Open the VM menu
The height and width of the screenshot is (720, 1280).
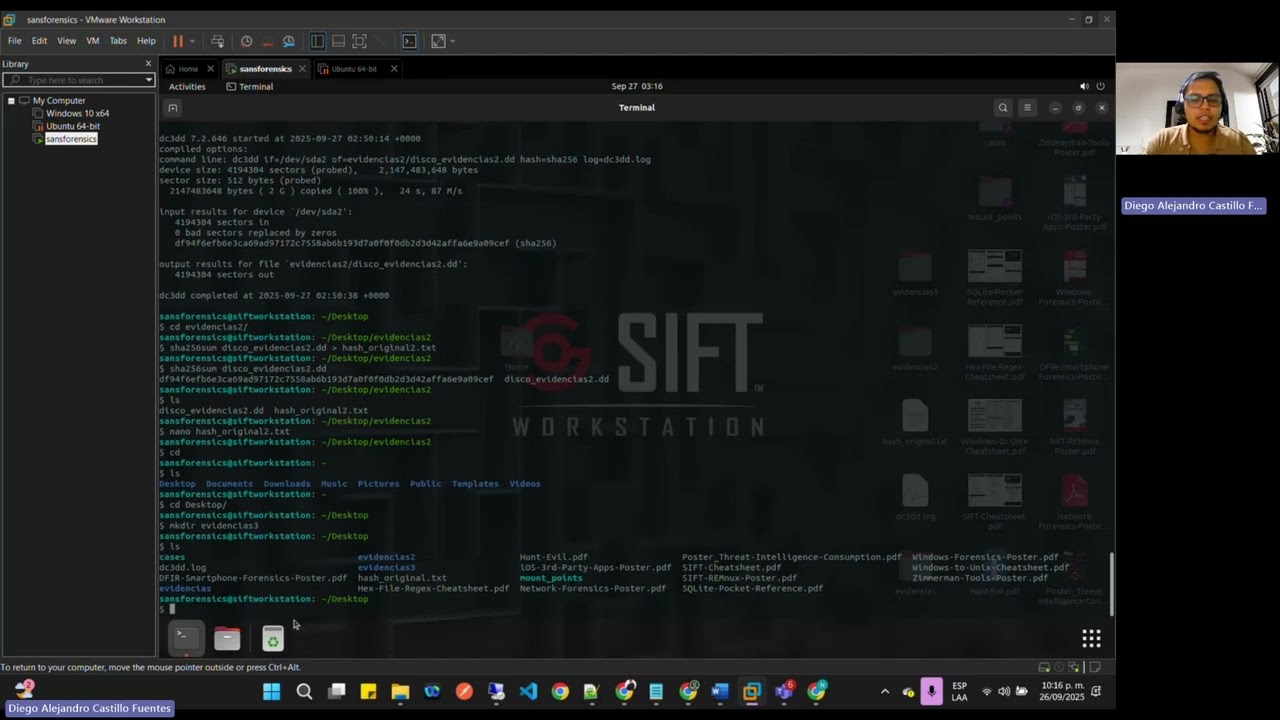pyautogui.click(x=92, y=41)
